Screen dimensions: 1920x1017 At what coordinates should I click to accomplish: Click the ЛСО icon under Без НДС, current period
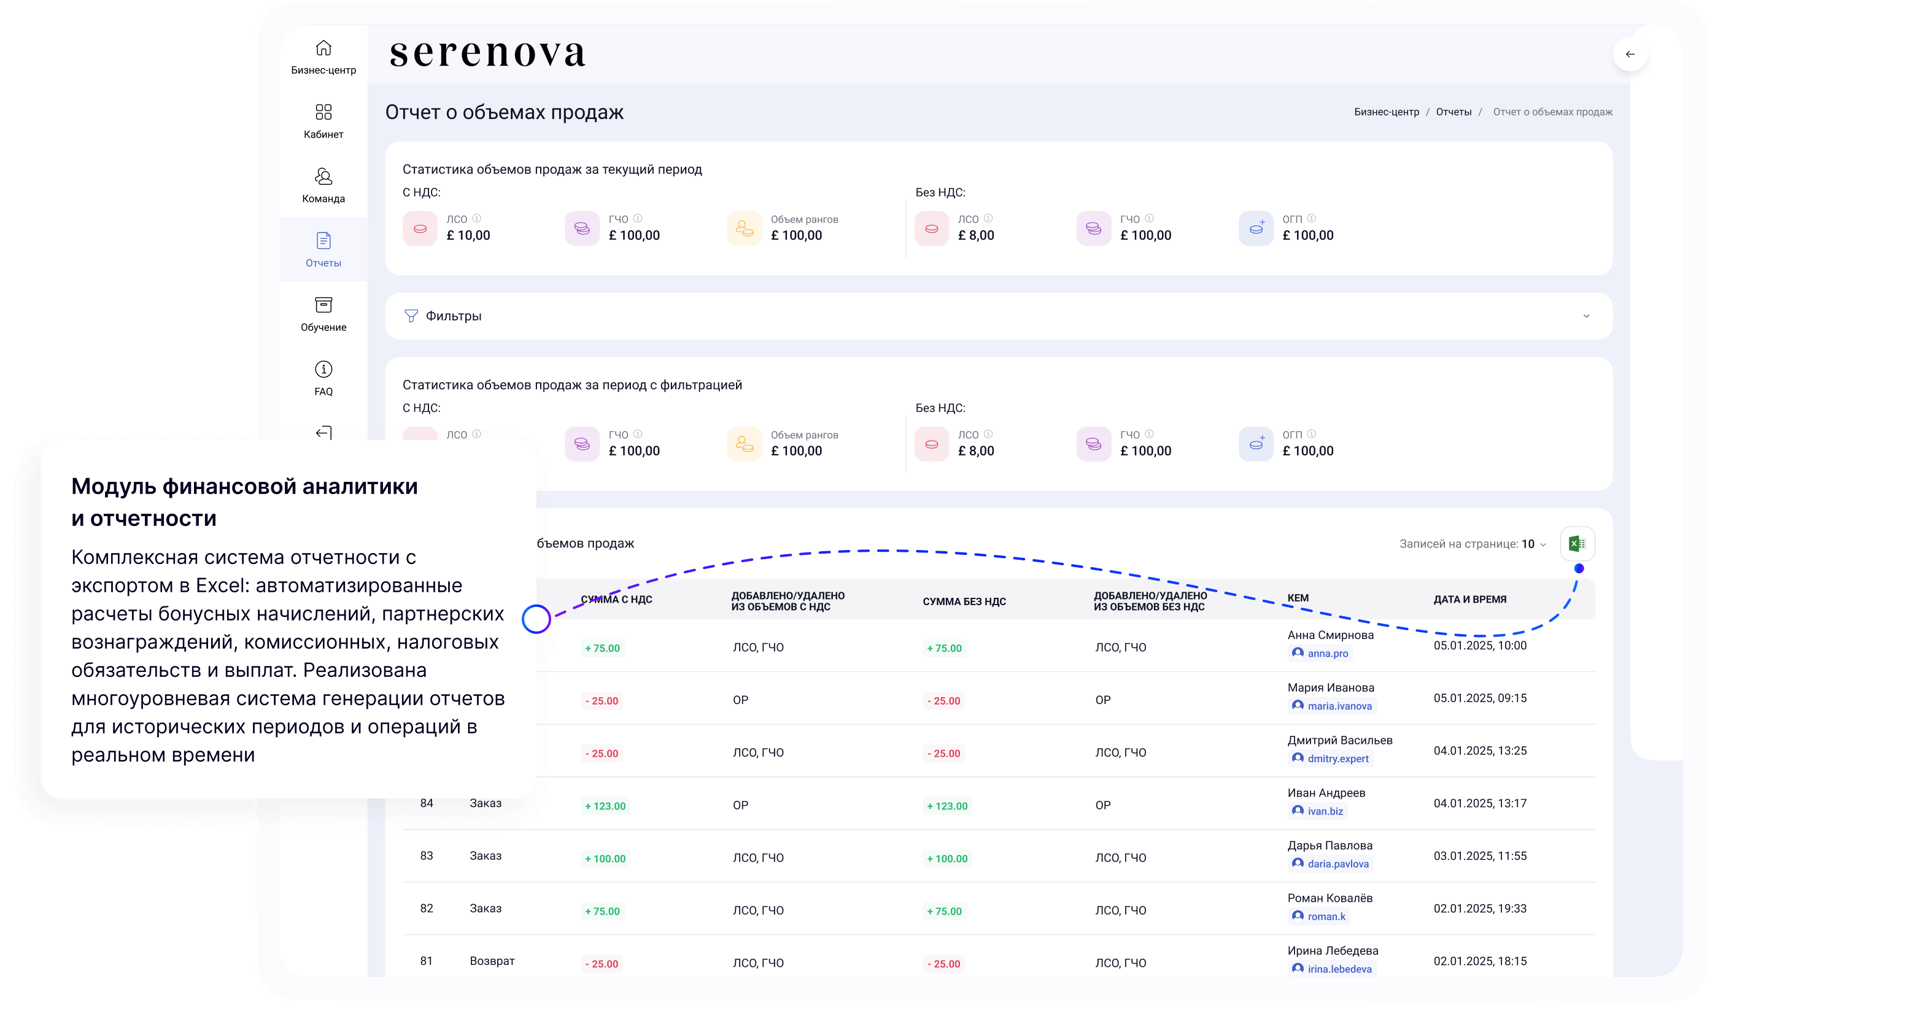pyautogui.click(x=931, y=228)
